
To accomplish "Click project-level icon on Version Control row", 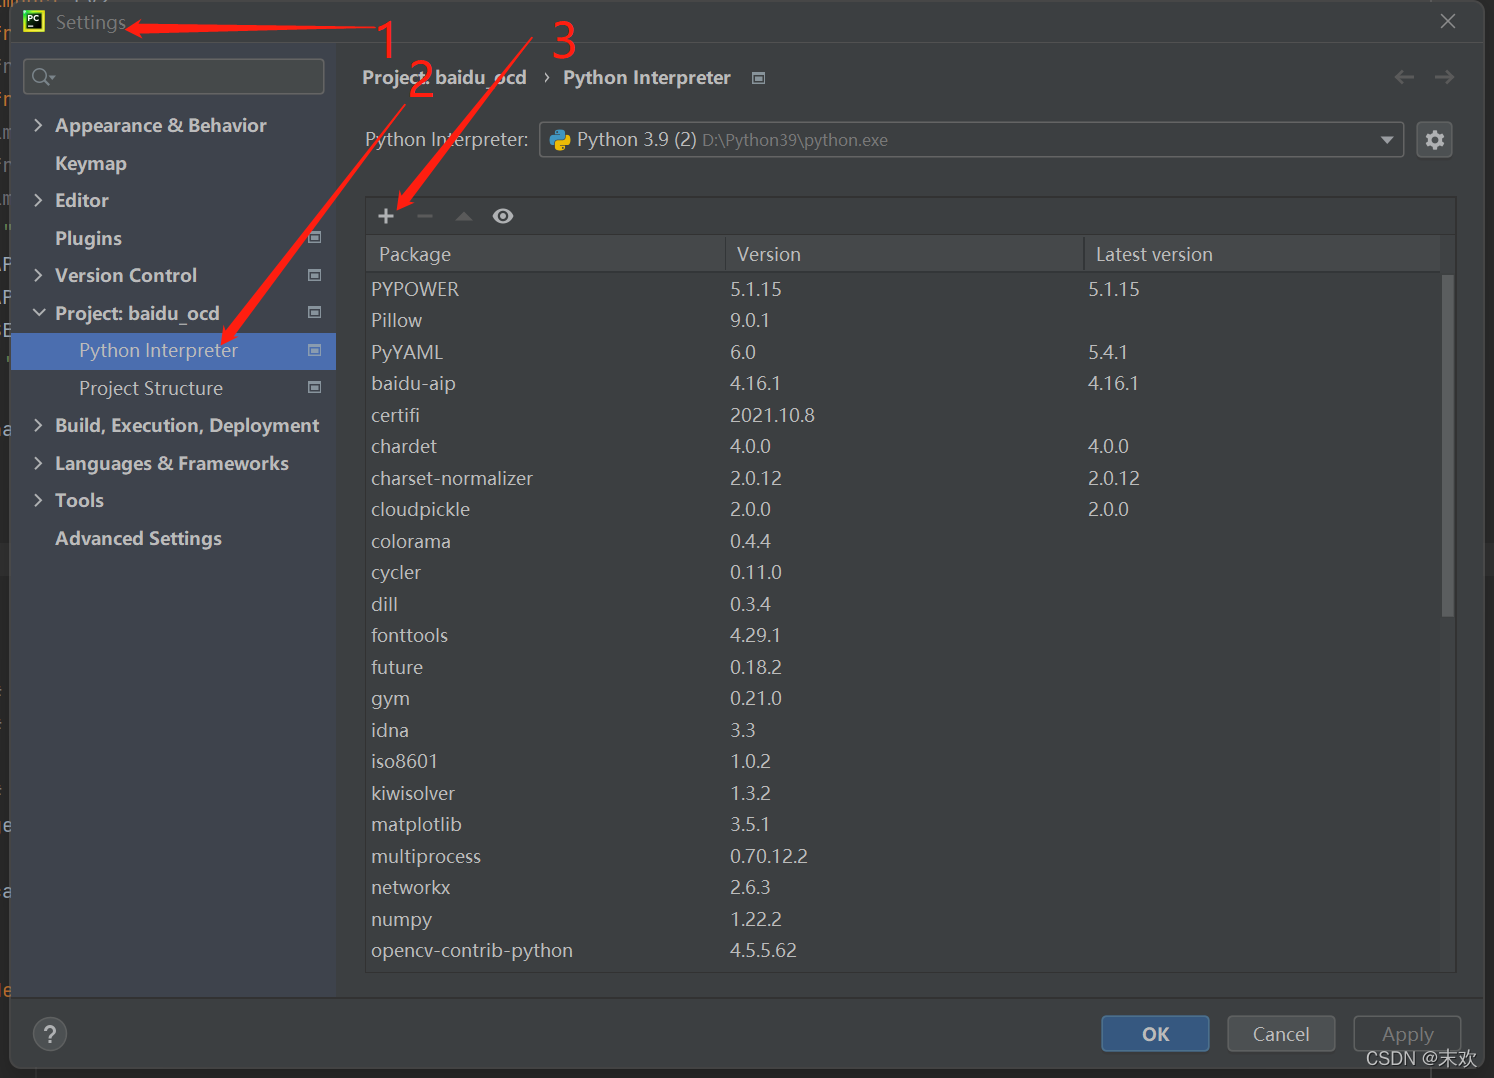I will [x=315, y=275].
